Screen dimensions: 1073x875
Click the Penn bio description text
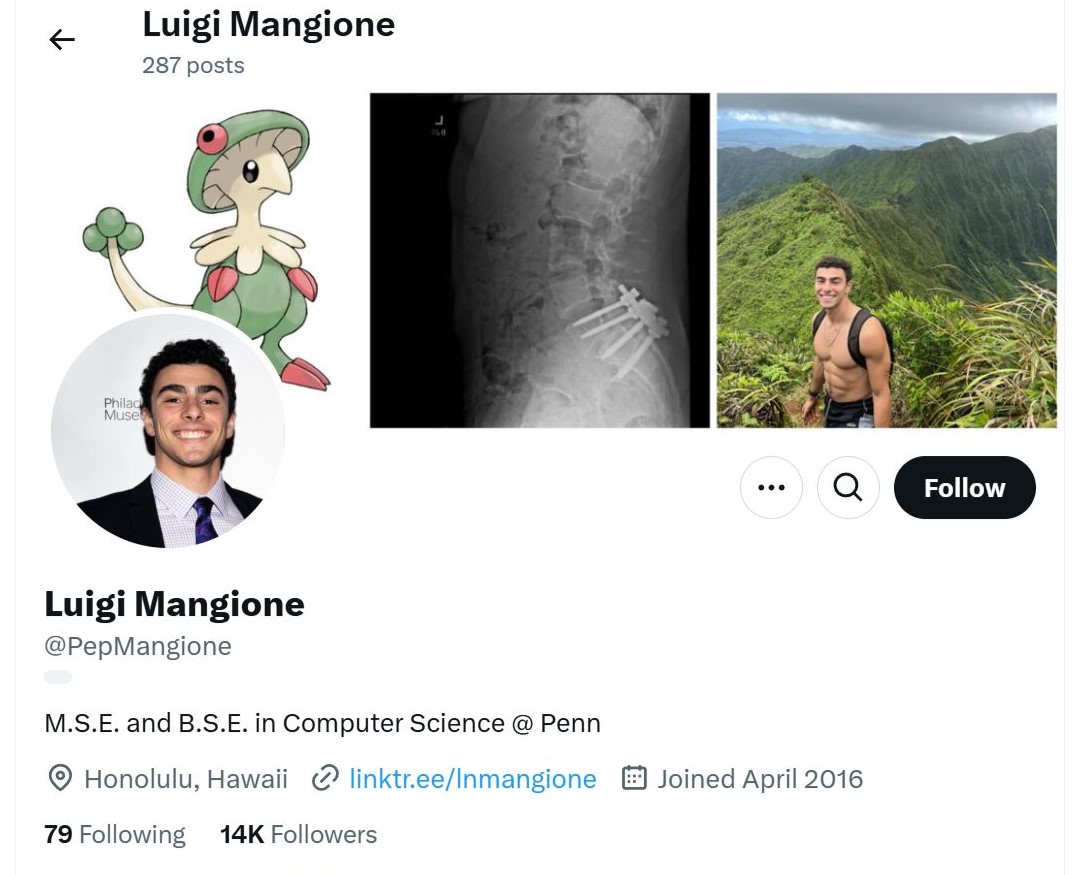[x=322, y=722]
